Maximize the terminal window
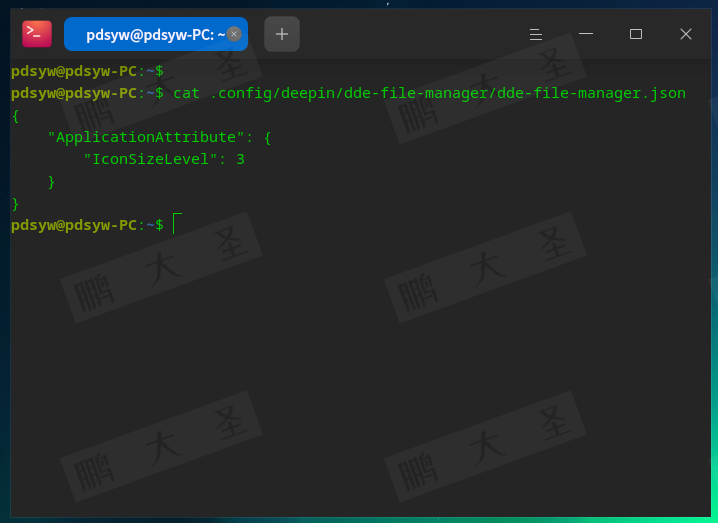 pyautogui.click(x=636, y=34)
